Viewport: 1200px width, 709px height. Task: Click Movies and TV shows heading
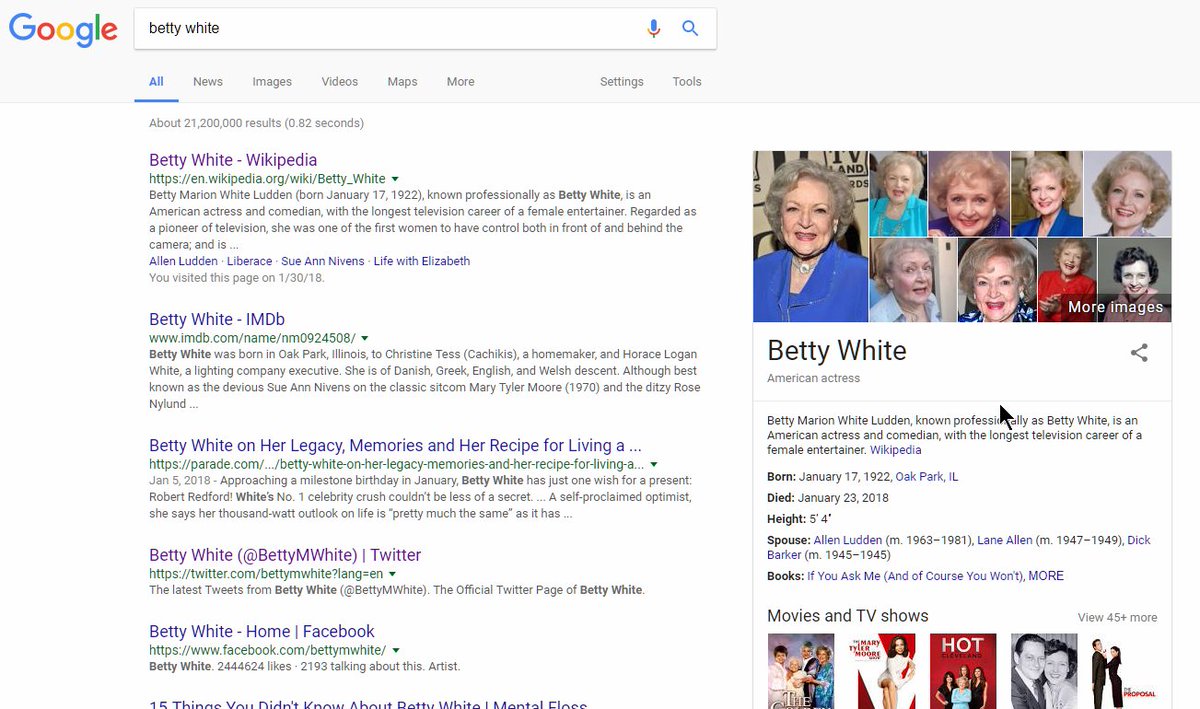click(848, 616)
